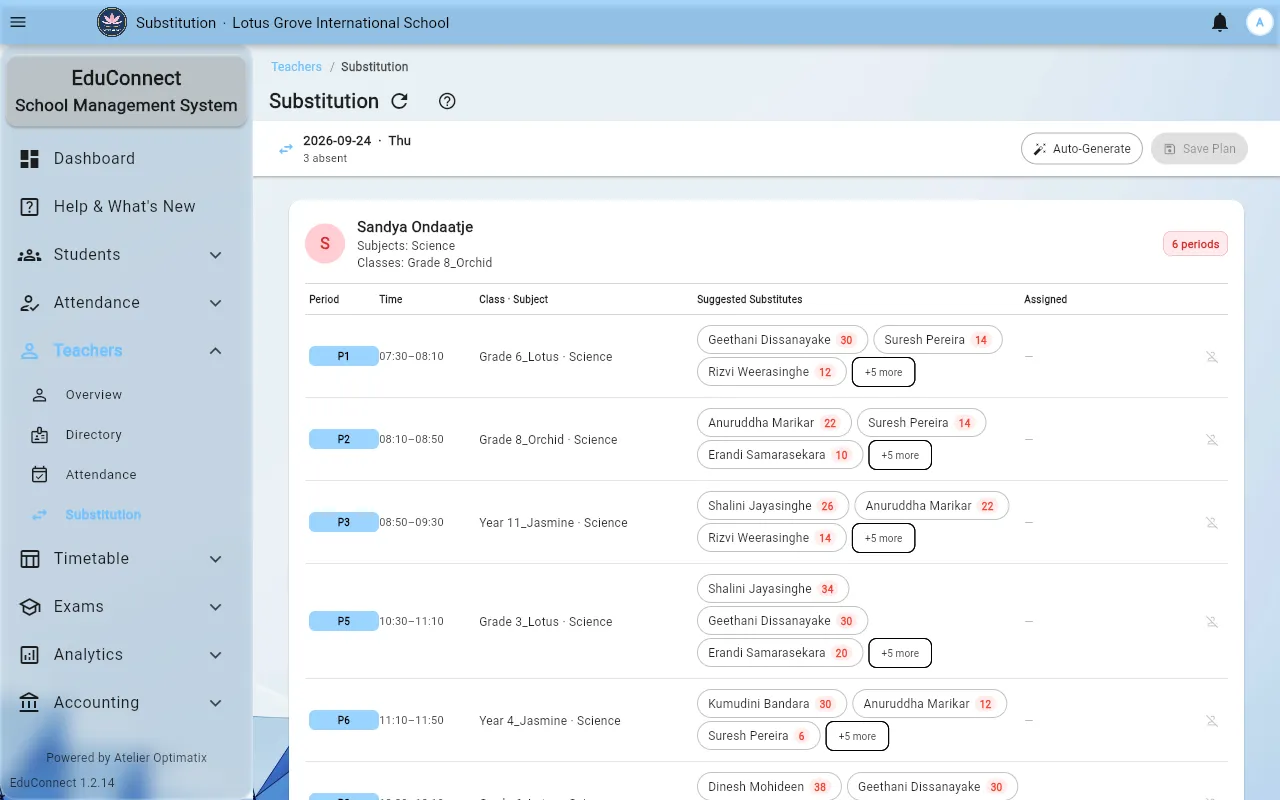1280x800 pixels.
Task: Open Teachers Directory submenu item
Action: point(126,434)
